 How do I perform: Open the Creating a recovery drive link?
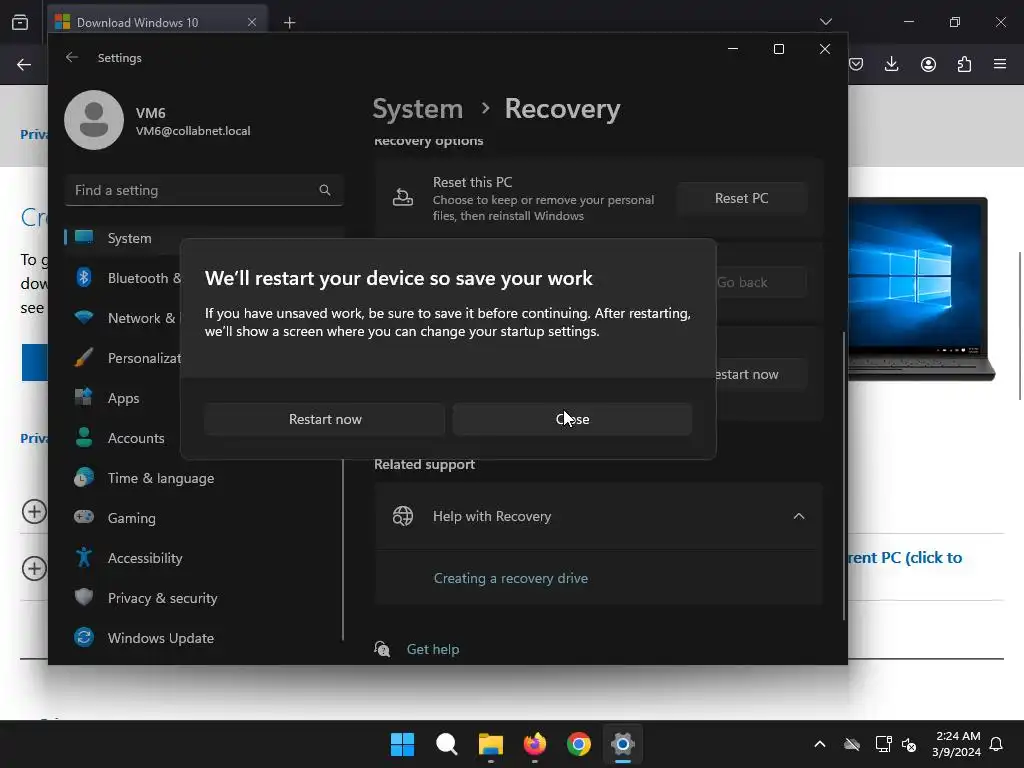(x=511, y=578)
